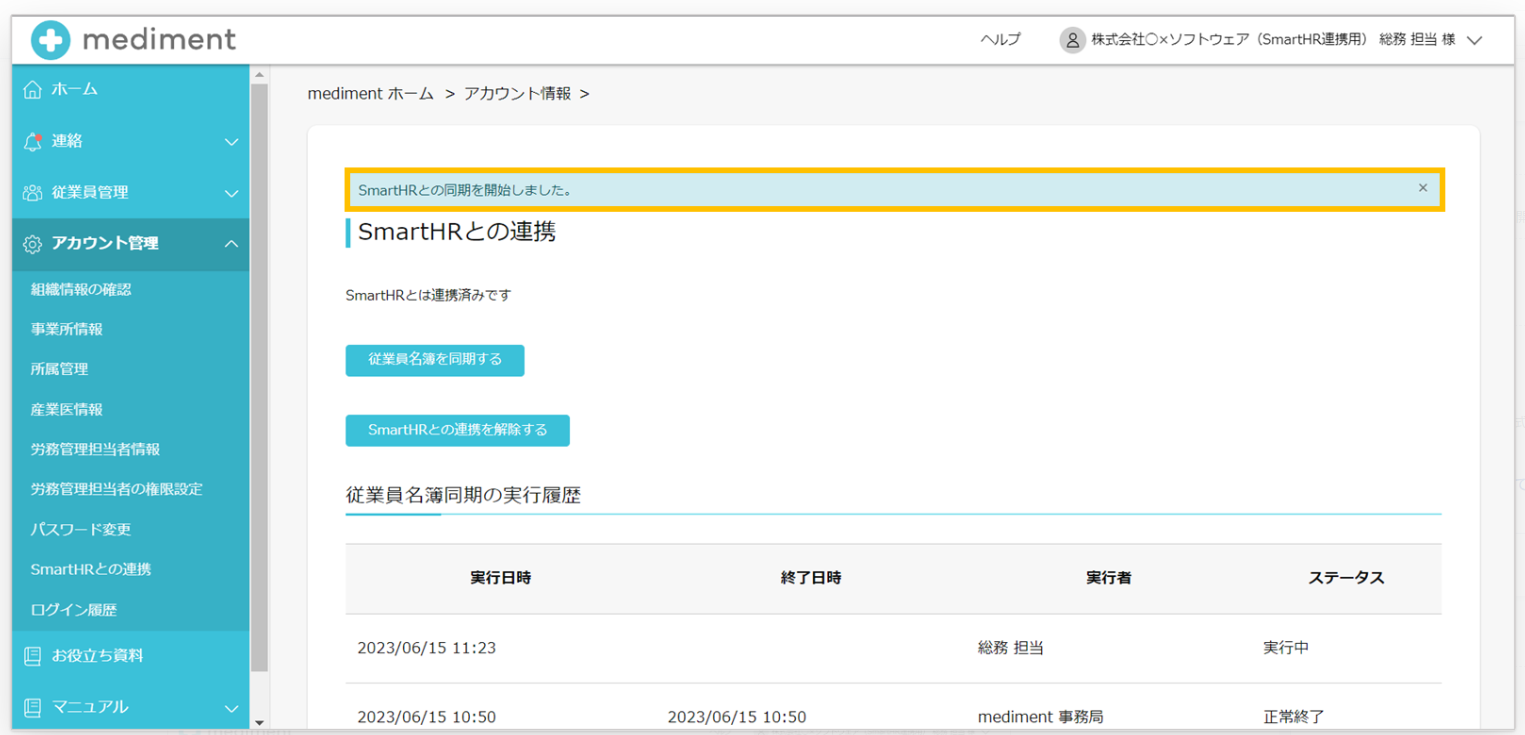Image resolution: width=1525 pixels, height=735 pixels.
Task: Expand the 従業員管理 menu chevron
Action: coord(231,193)
